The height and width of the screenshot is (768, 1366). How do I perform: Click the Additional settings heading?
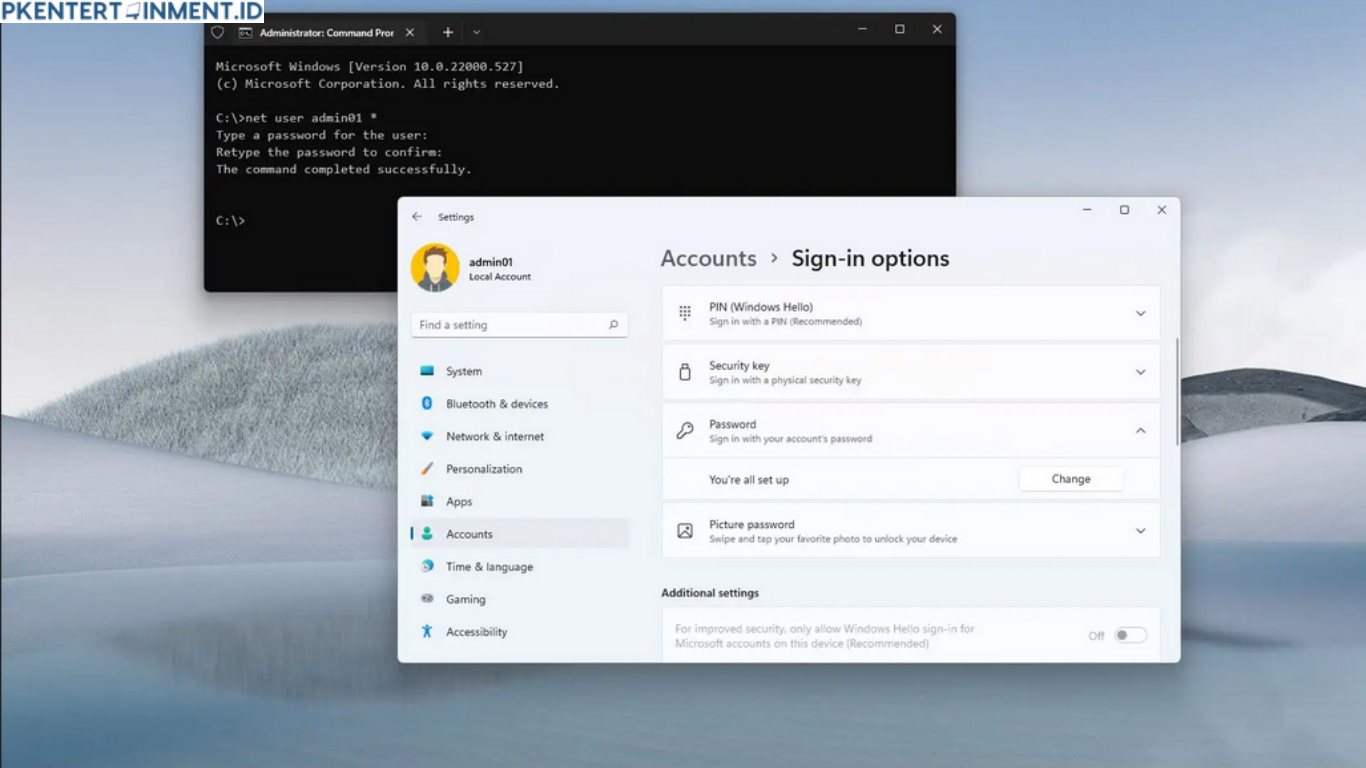710,593
